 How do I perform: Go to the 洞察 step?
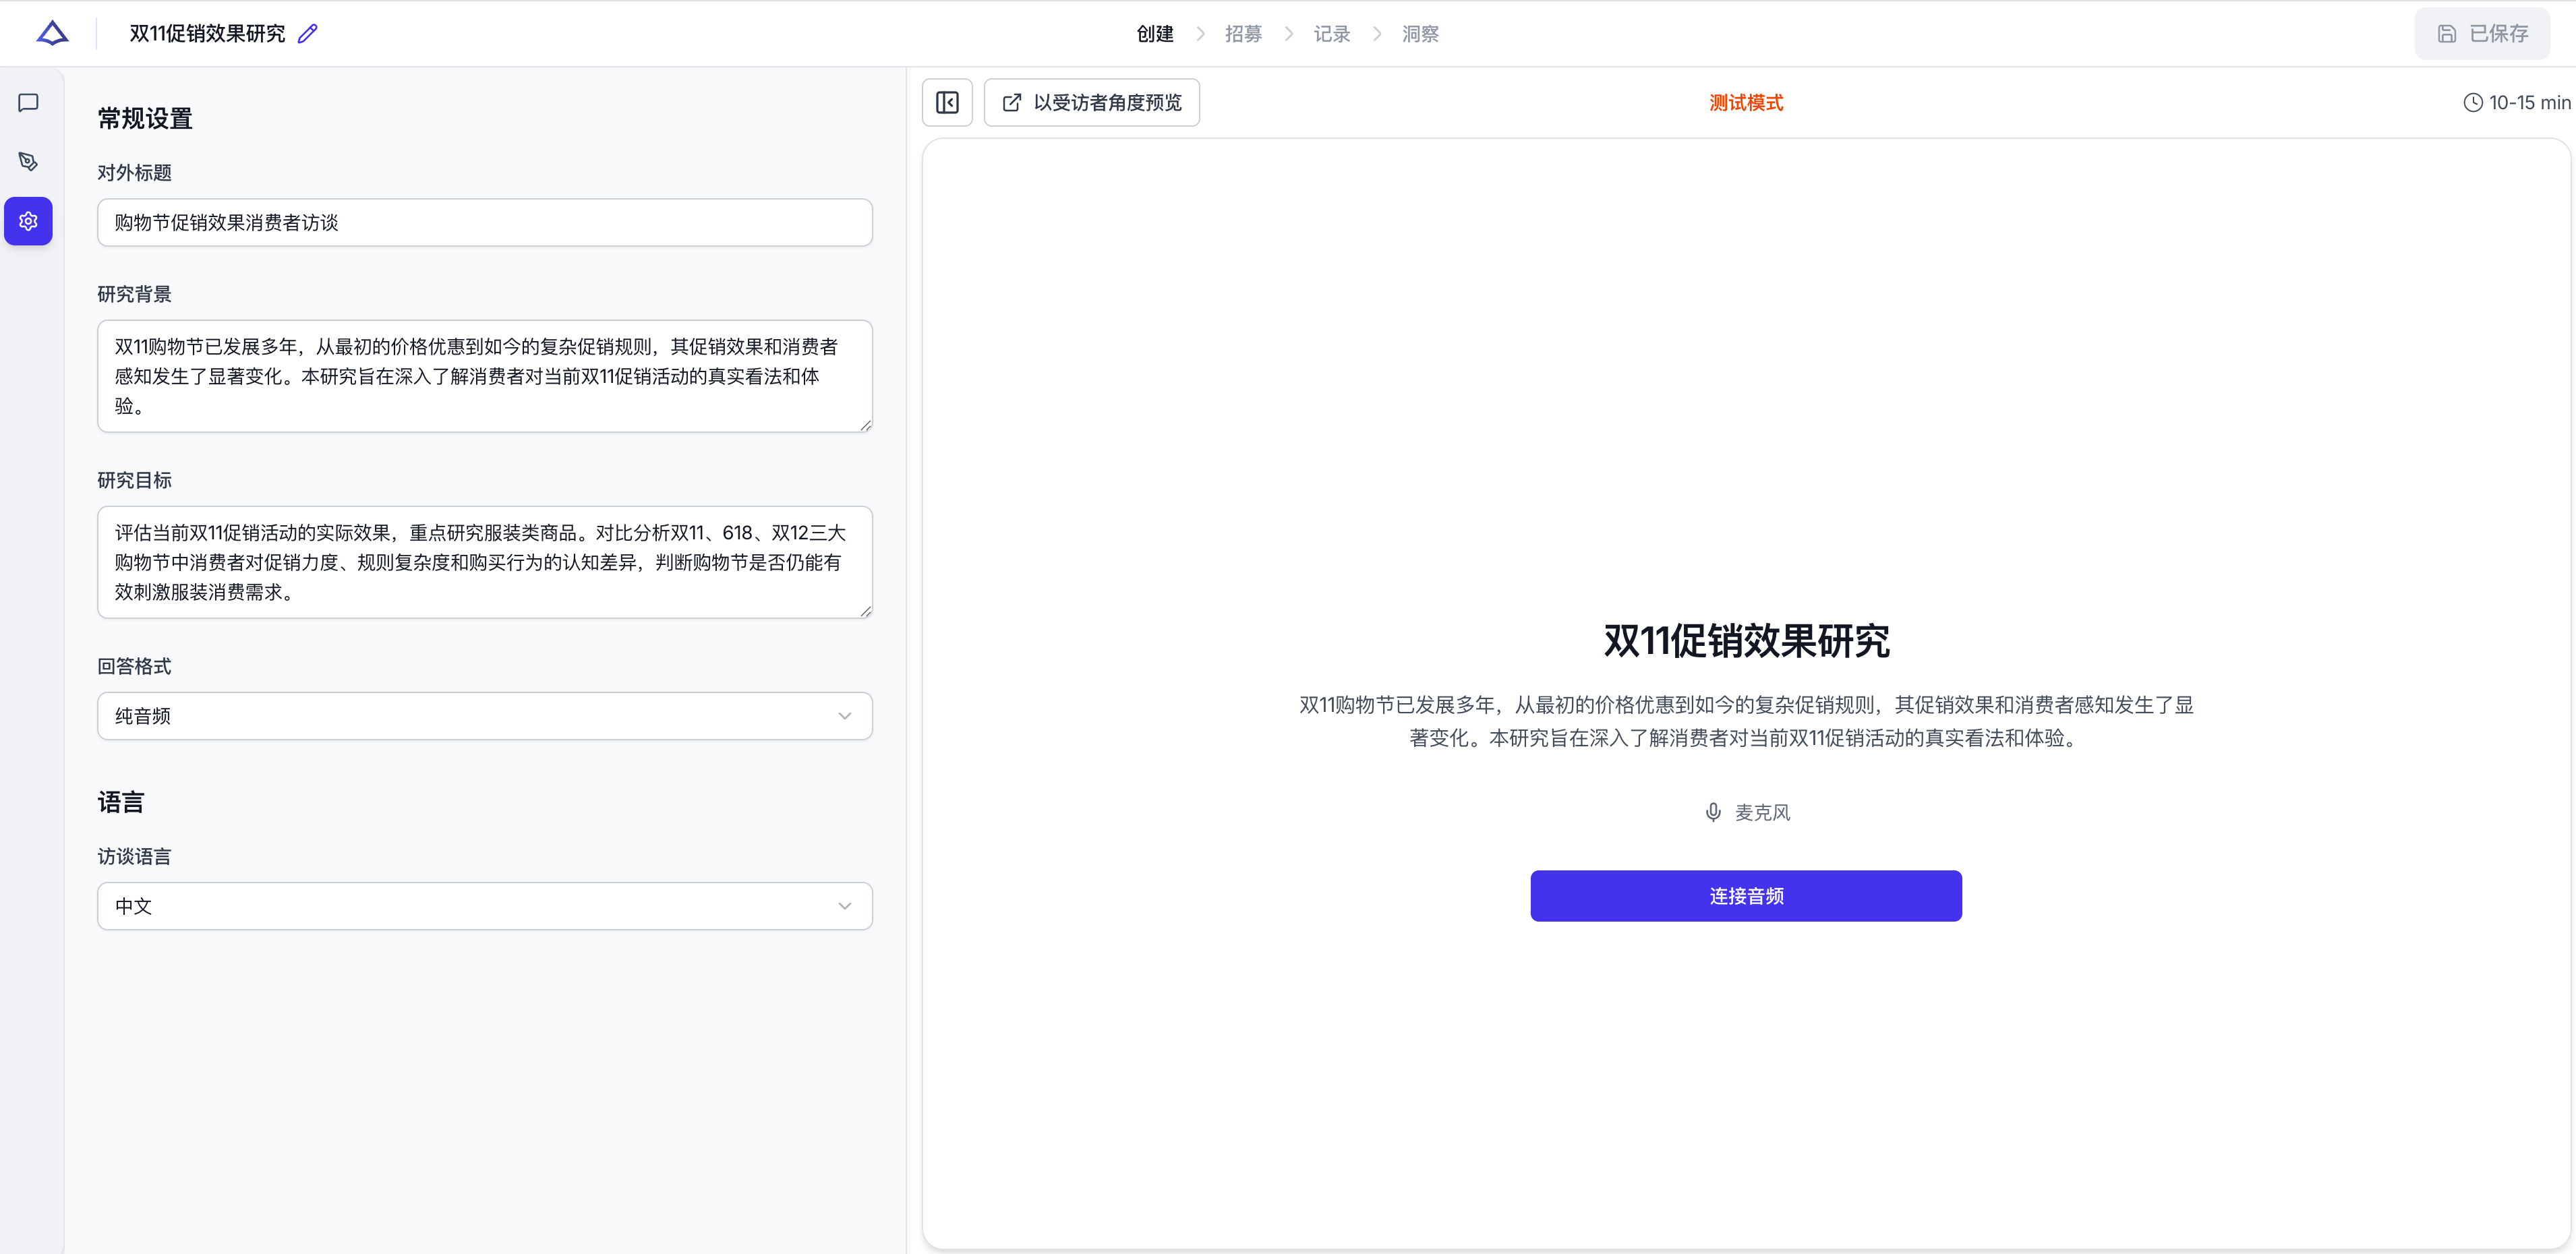pos(1420,34)
